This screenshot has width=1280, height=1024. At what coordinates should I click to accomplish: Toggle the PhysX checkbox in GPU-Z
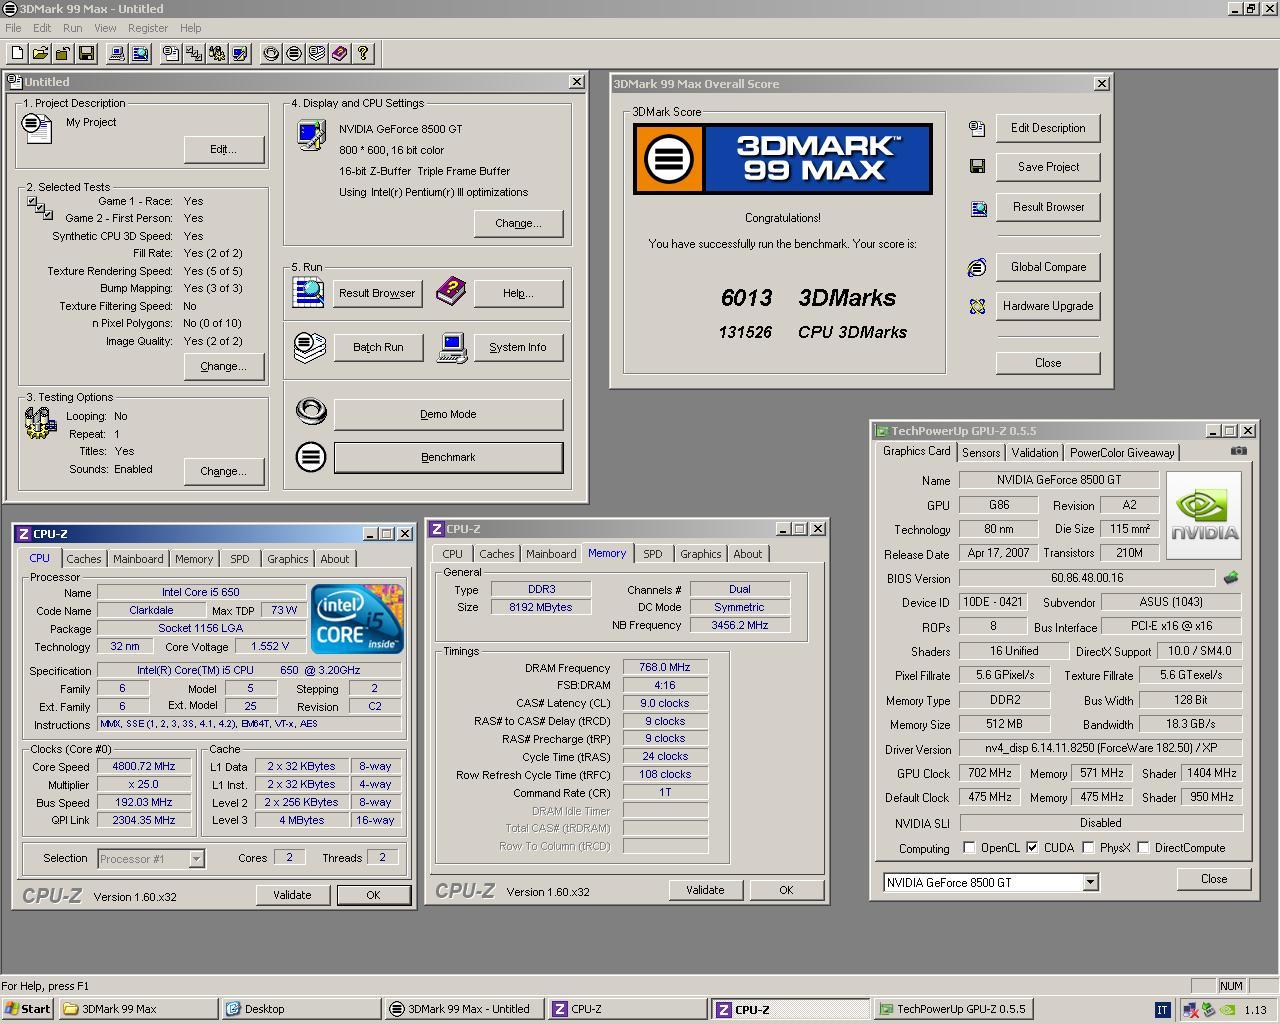pos(1088,847)
